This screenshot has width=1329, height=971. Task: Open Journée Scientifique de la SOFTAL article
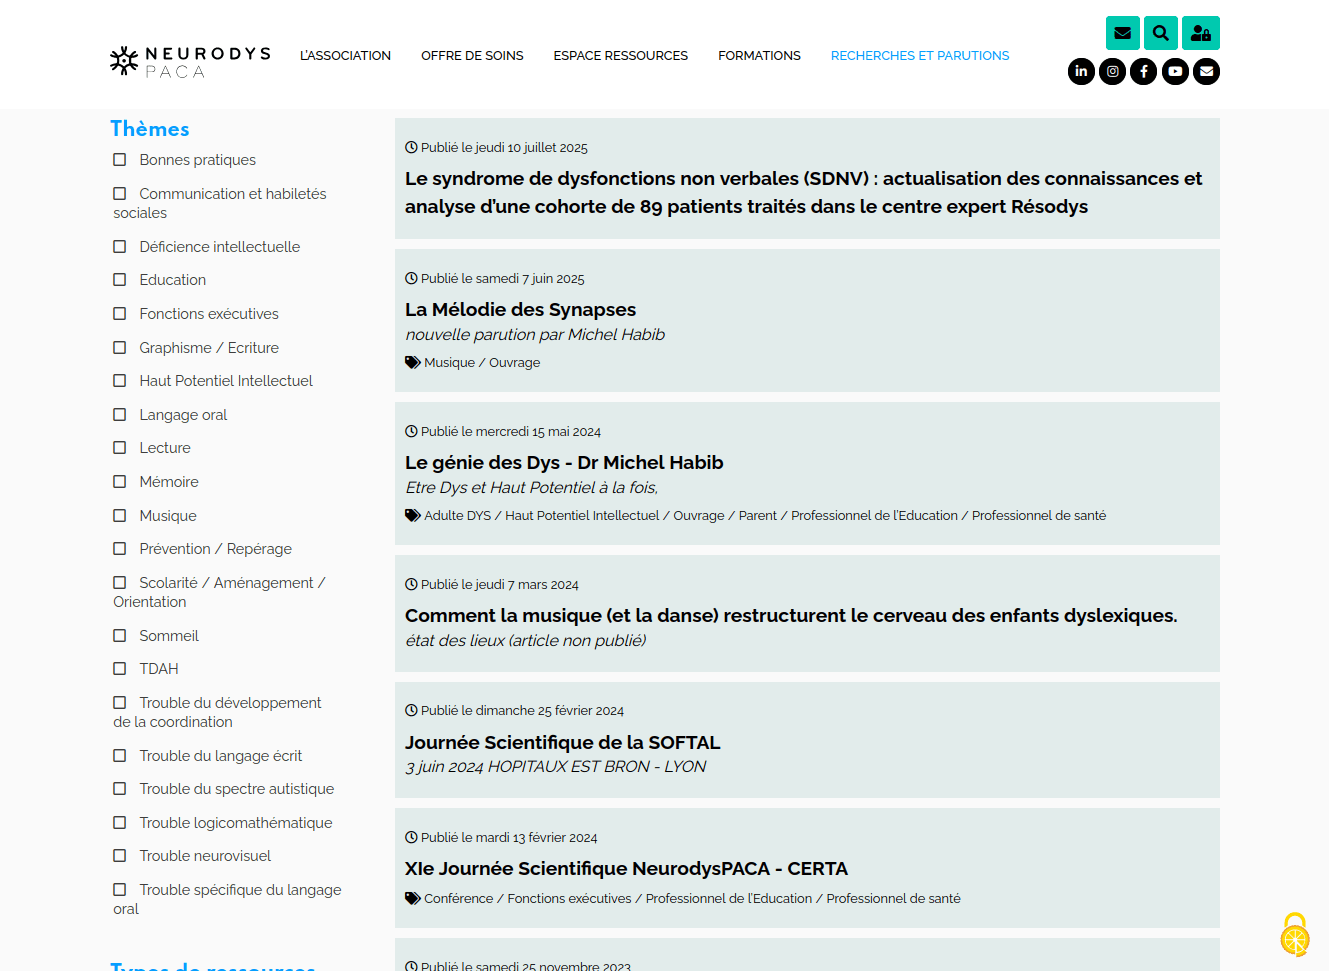(562, 742)
